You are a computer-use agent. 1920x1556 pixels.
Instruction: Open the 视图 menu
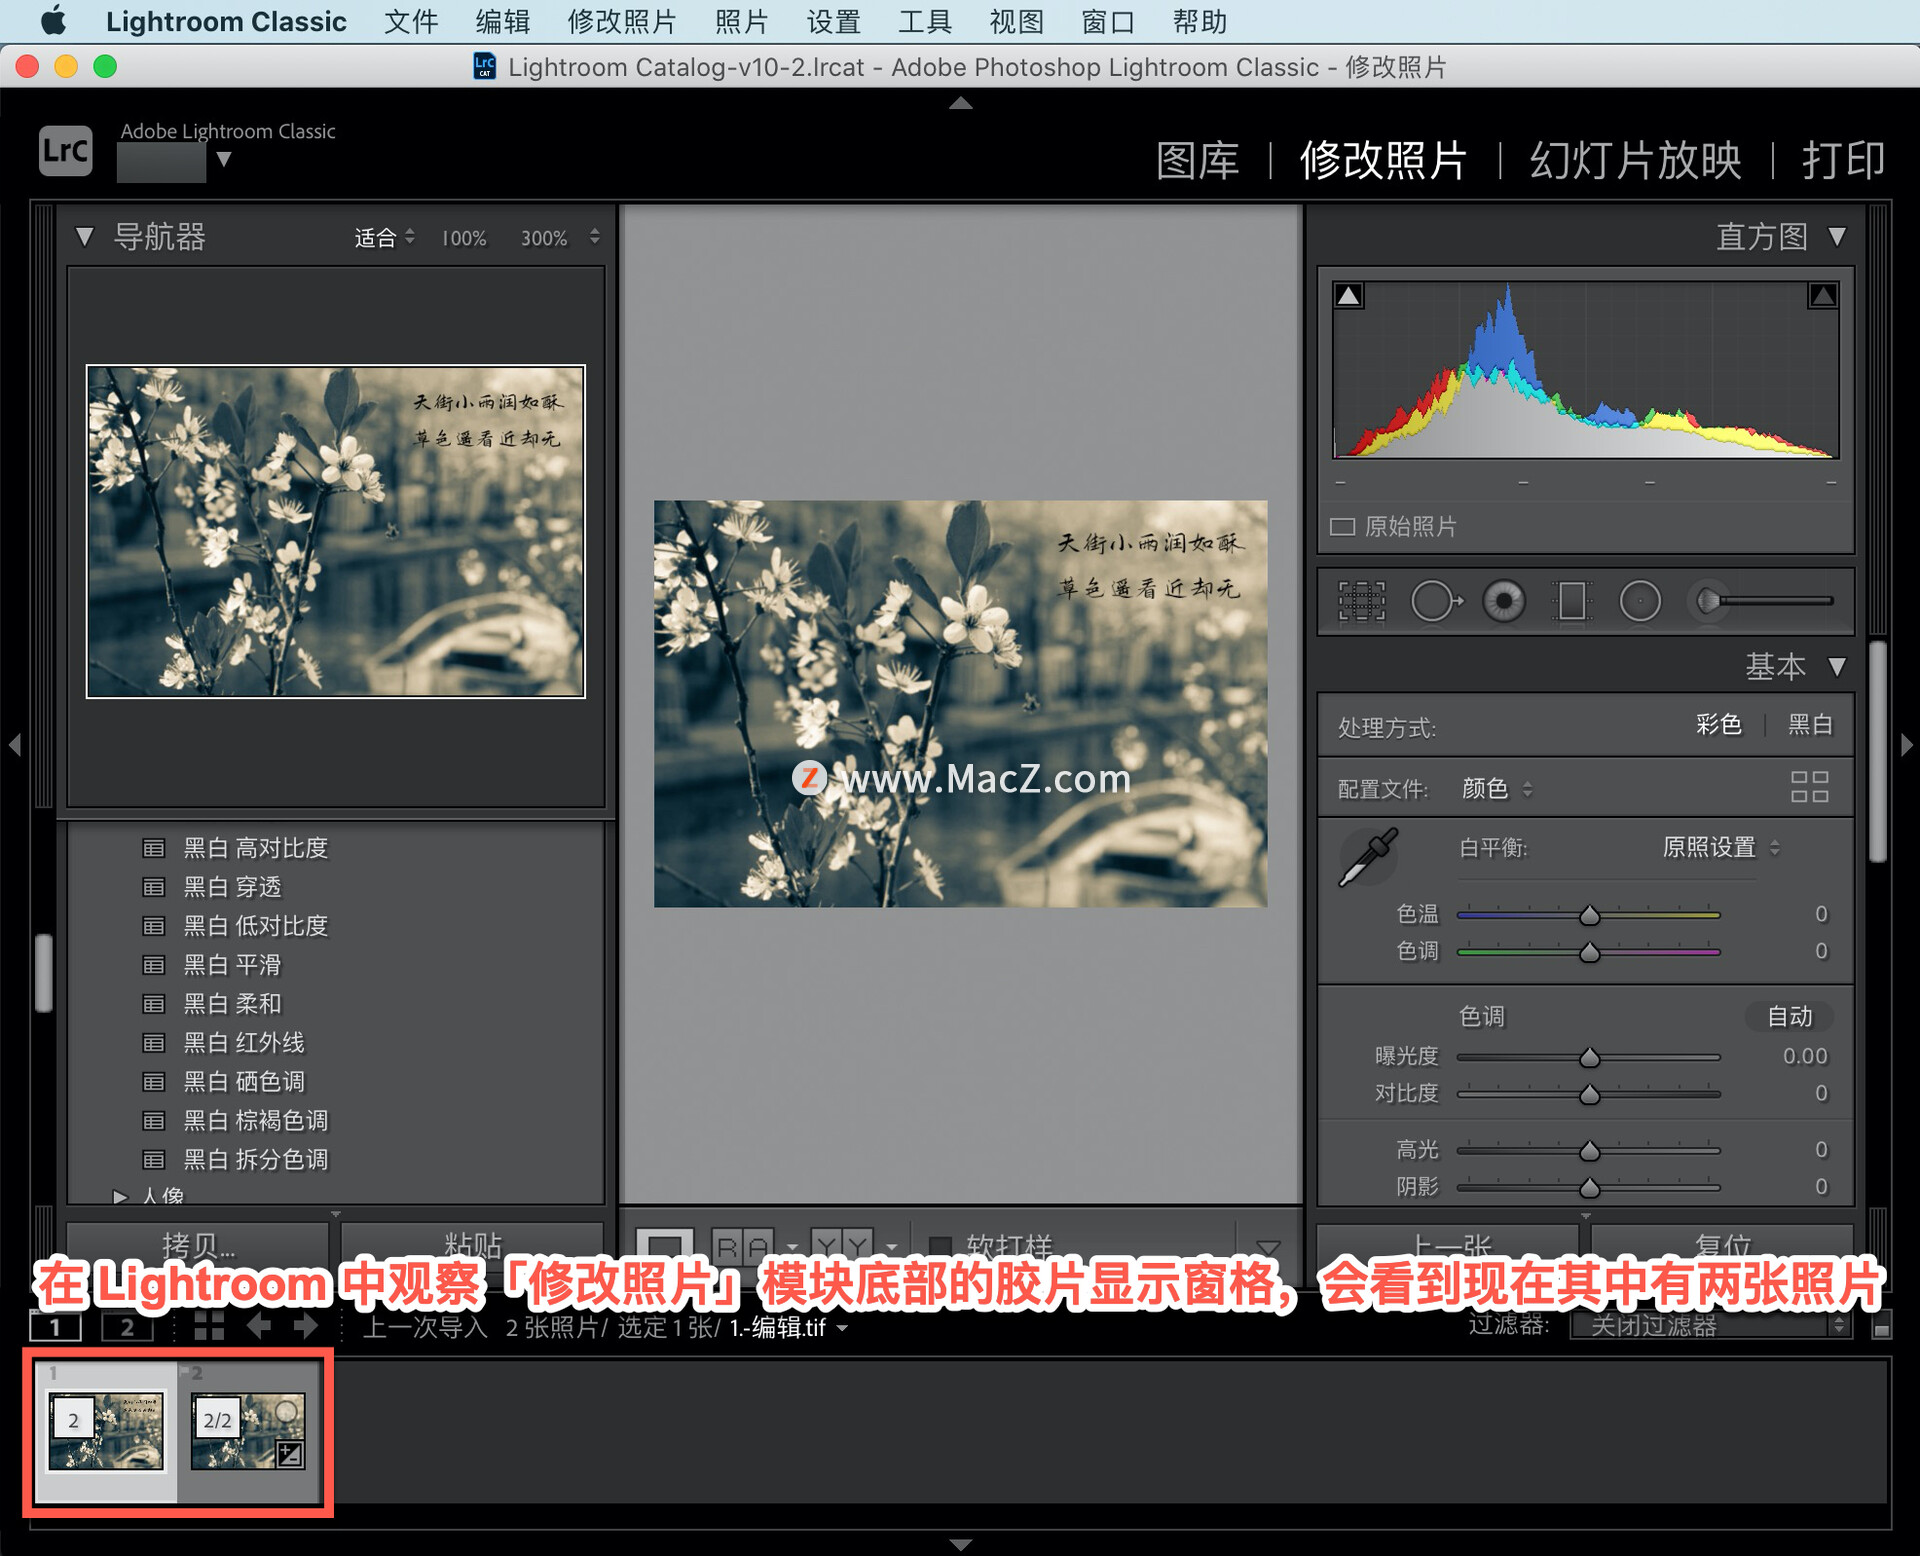tap(1016, 21)
